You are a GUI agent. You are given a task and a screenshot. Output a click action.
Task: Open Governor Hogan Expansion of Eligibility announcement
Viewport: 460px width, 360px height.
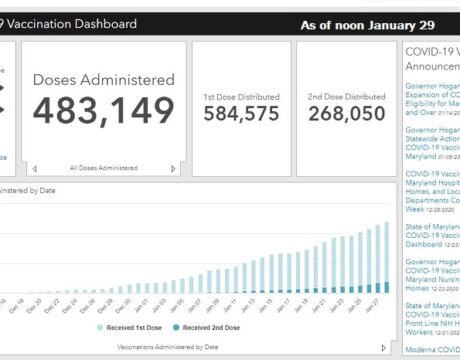click(433, 99)
